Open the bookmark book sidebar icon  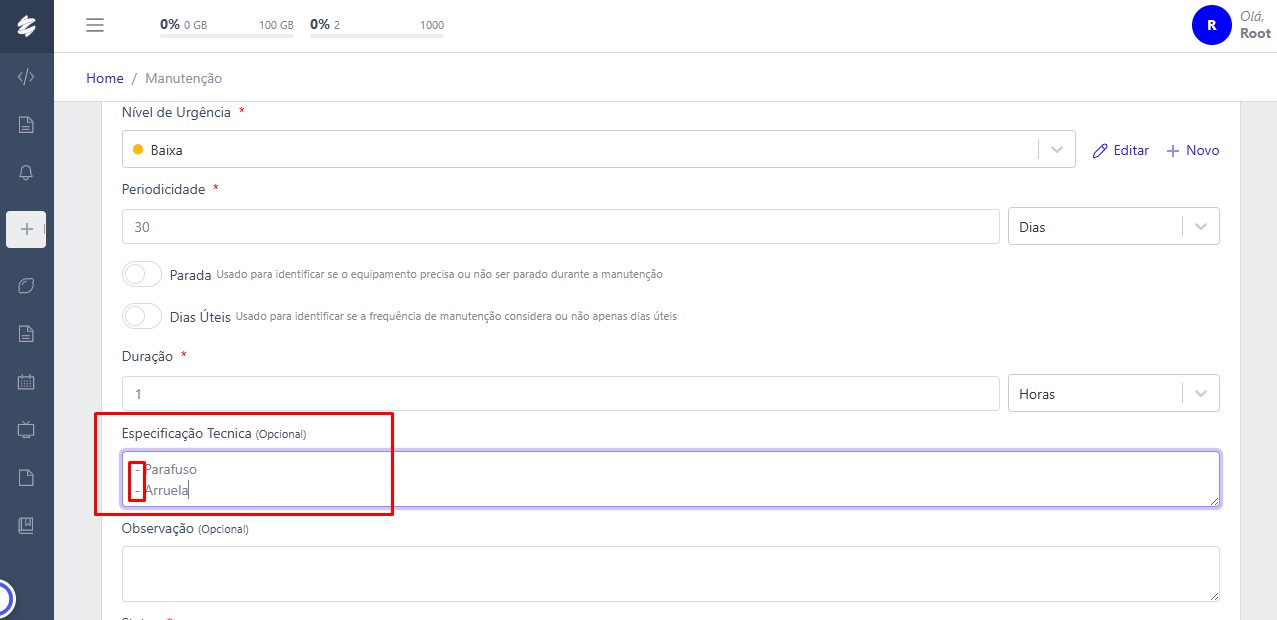coord(27,525)
